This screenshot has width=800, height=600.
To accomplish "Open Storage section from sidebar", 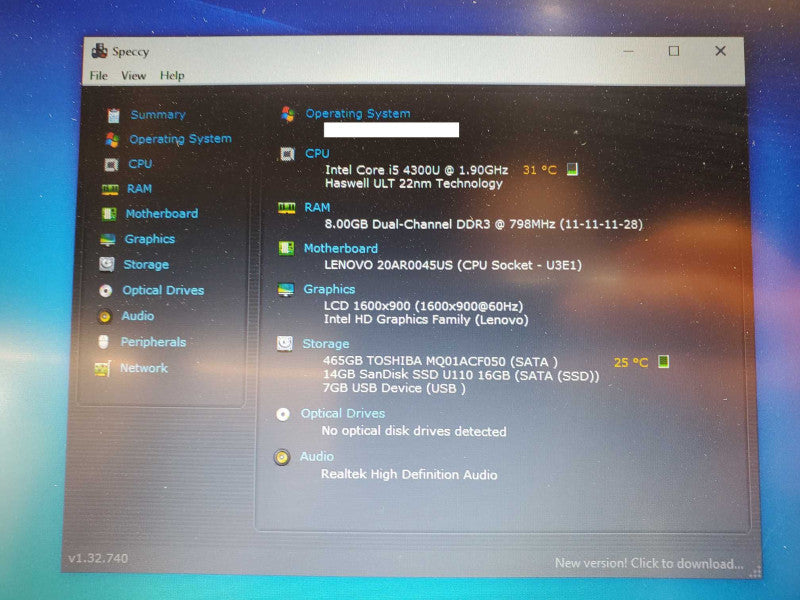I will [146, 264].
